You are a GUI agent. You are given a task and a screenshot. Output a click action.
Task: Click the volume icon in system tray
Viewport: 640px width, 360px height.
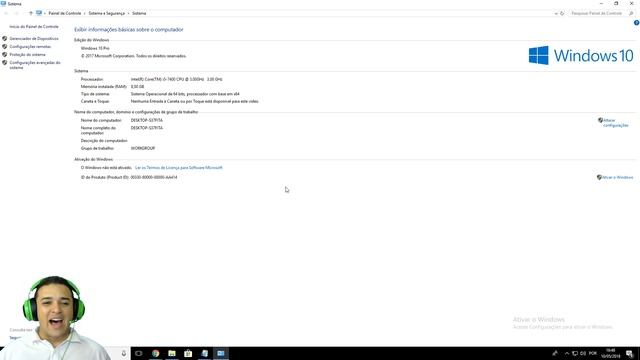click(583, 353)
